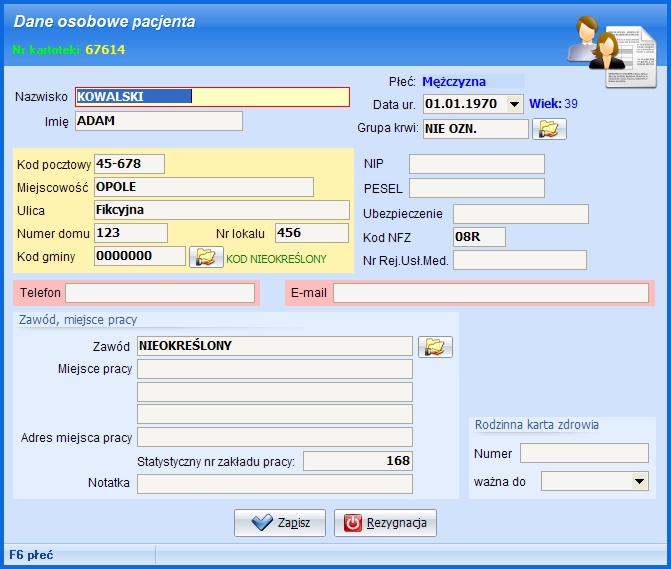
Task: Open blood group folder browse icon
Action: pyautogui.click(x=549, y=129)
